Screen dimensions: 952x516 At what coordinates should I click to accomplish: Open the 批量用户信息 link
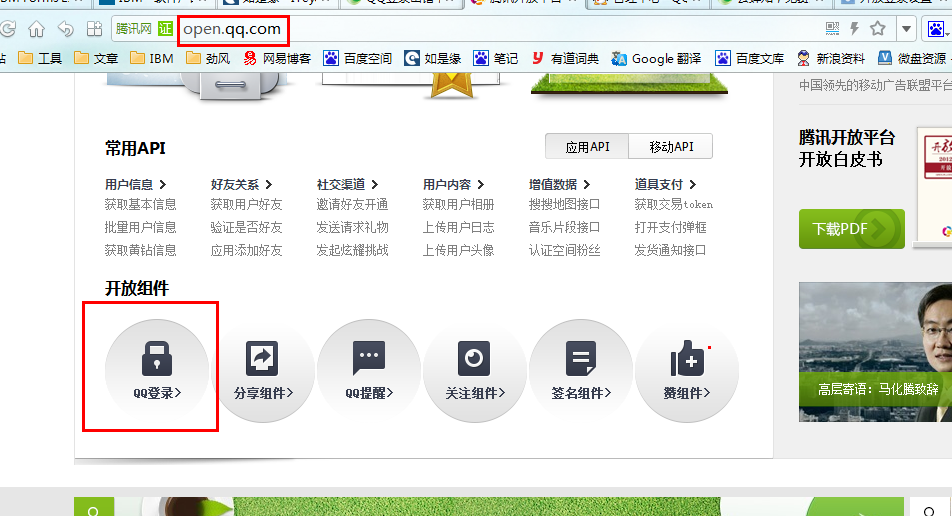coord(140,227)
